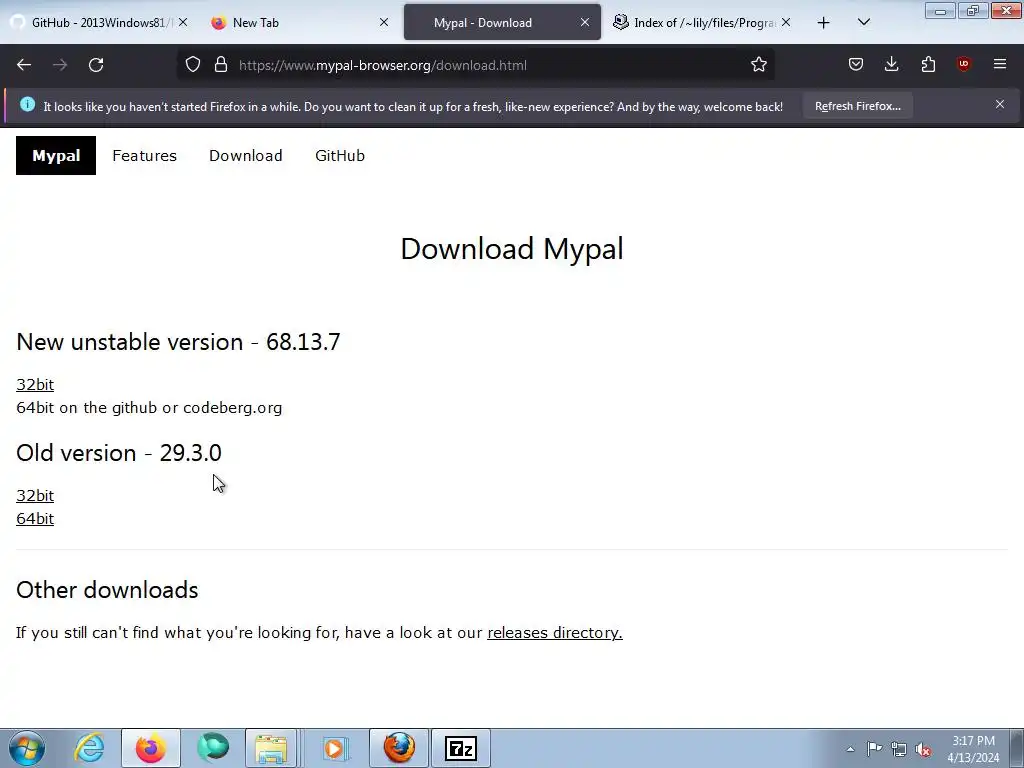Viewport: 1024px width, 768px height.
Task: Click the Refresh Firefox... button
Action: (857, 106)
